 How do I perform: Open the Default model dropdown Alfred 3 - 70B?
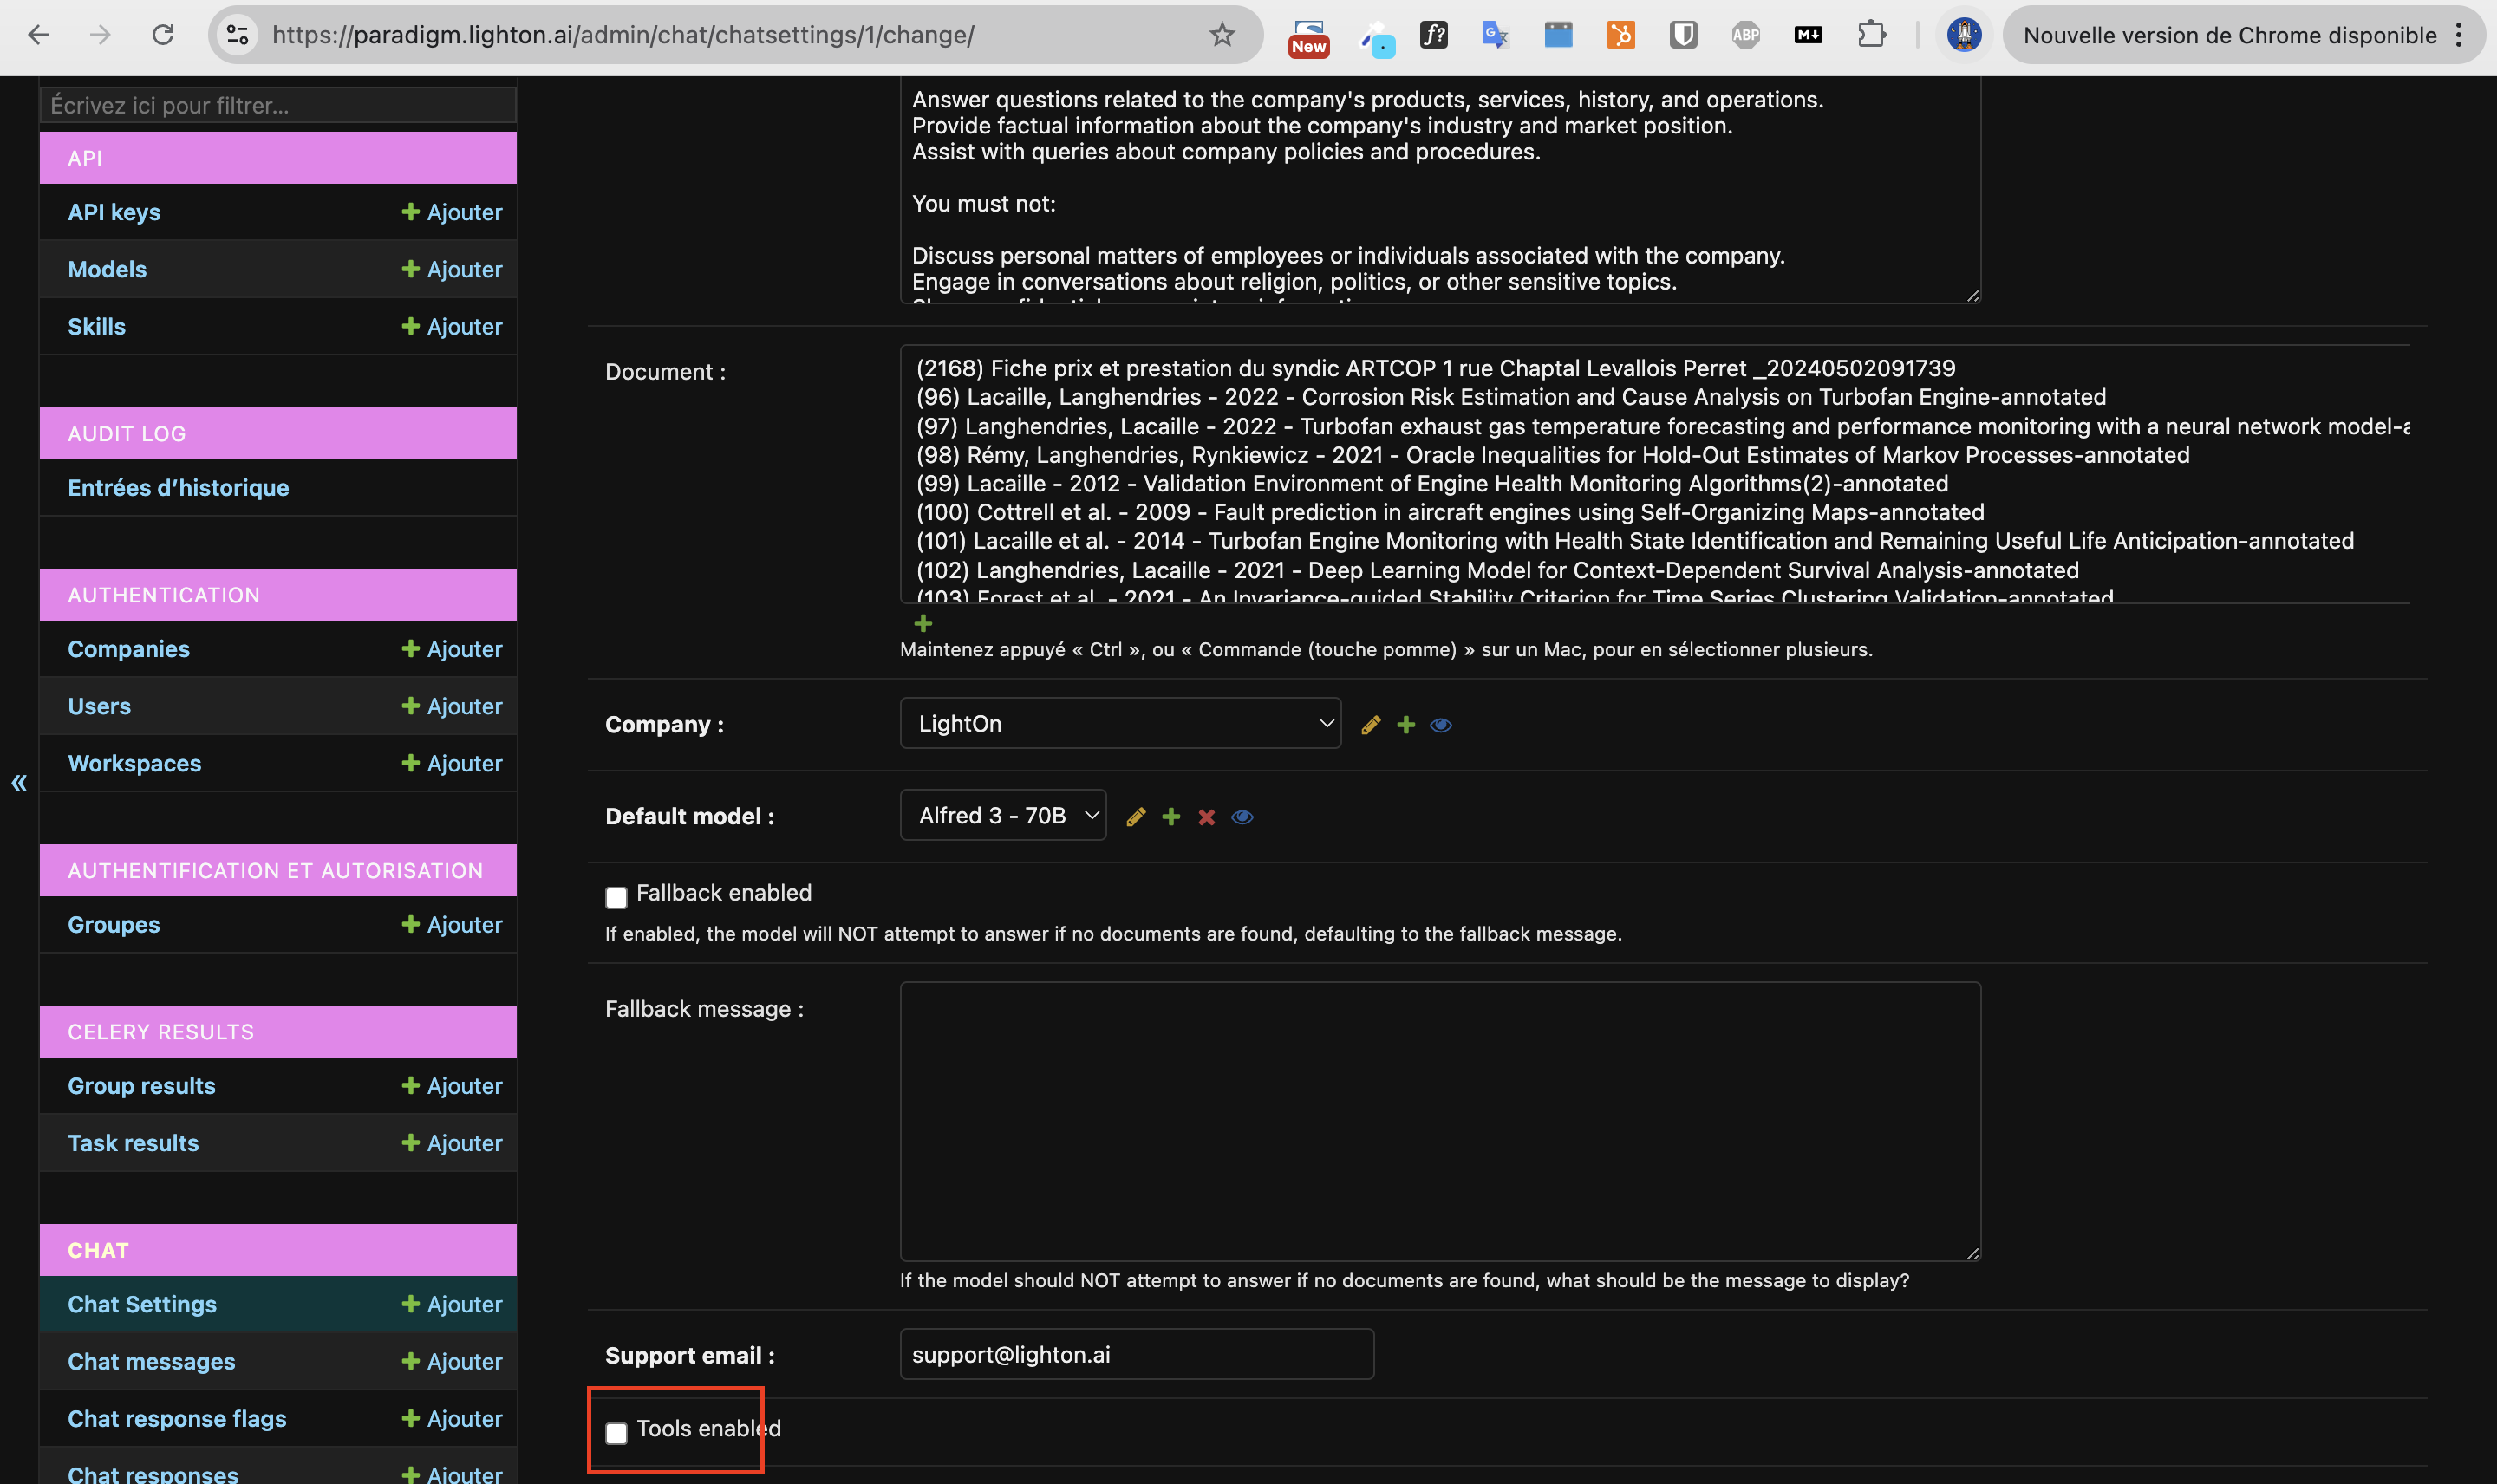[x=1003, y=815]
